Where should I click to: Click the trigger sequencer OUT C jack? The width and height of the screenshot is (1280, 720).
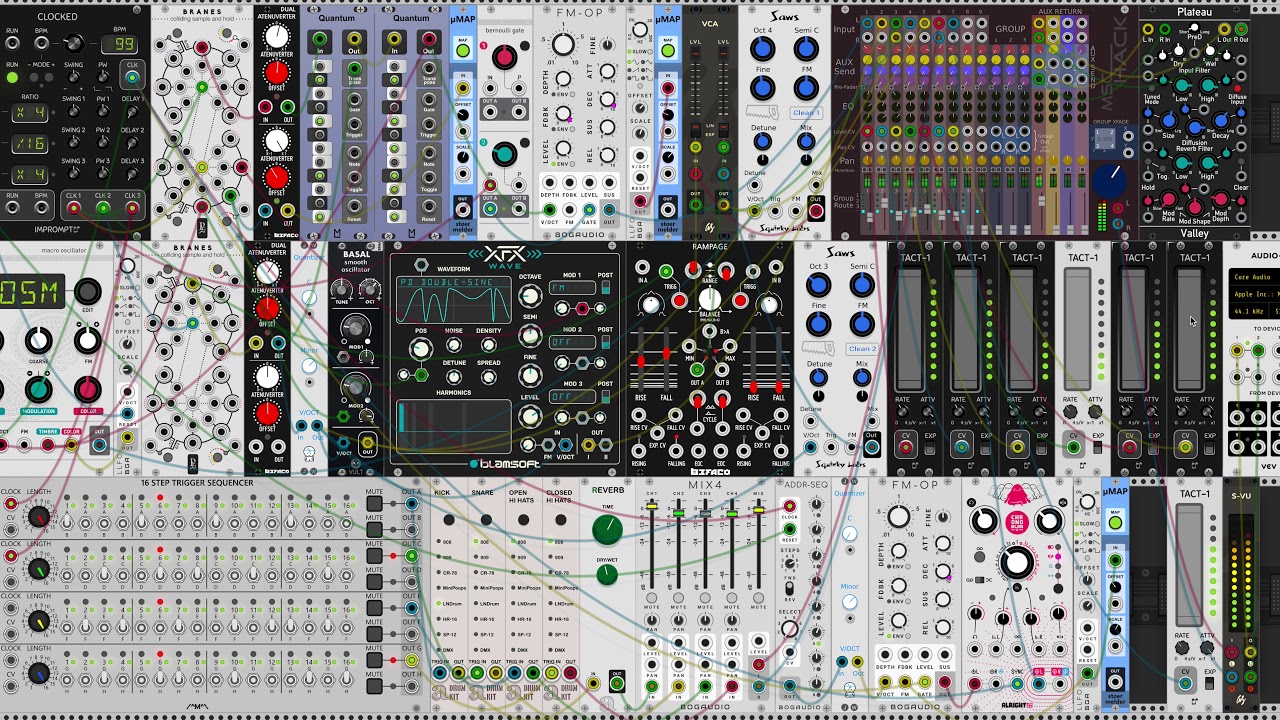(411, 555)
